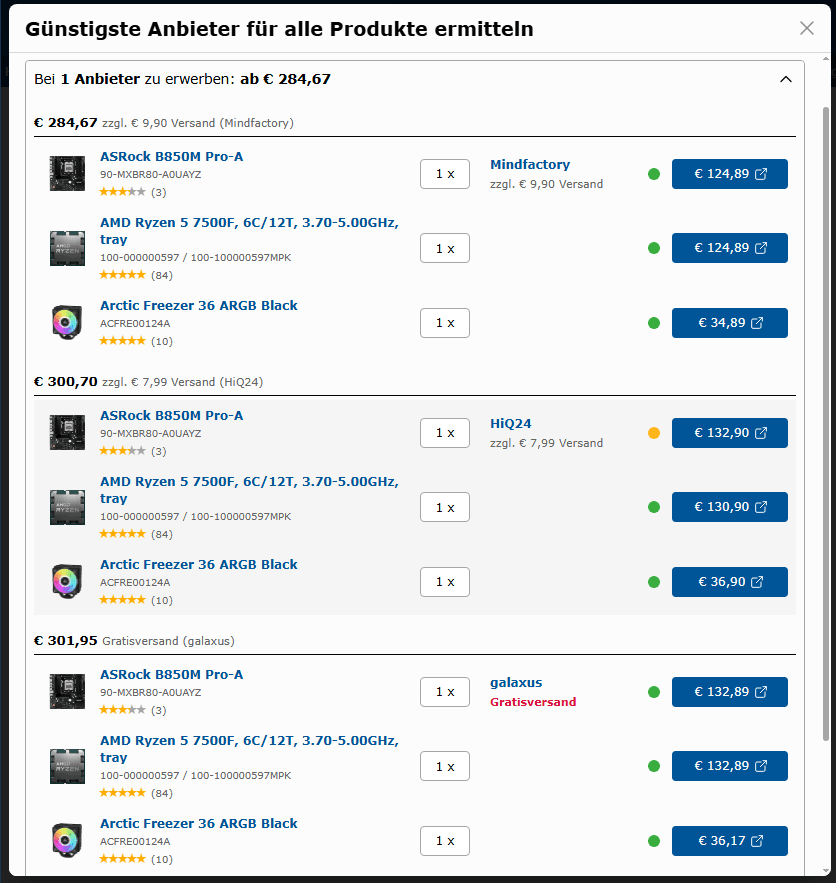Click star rating of Mindfactory Arctic Freezer 36
The width and height of the screenshot is (836, 883).
pos(122,341)
